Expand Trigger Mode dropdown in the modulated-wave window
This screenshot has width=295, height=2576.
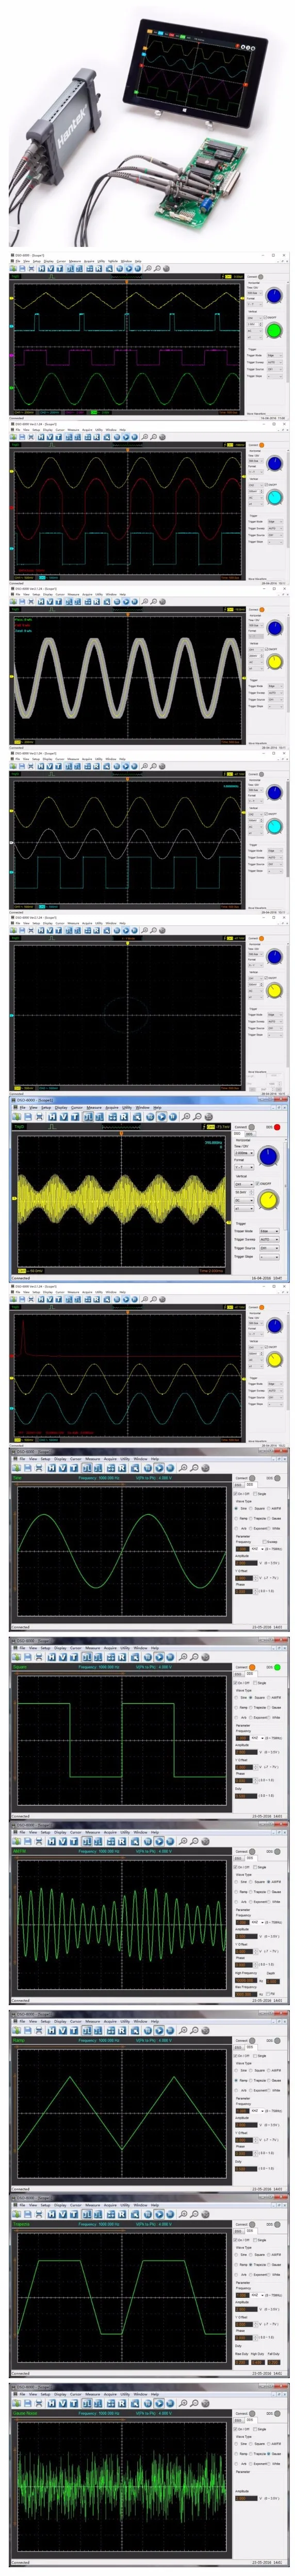(269, 1231)
